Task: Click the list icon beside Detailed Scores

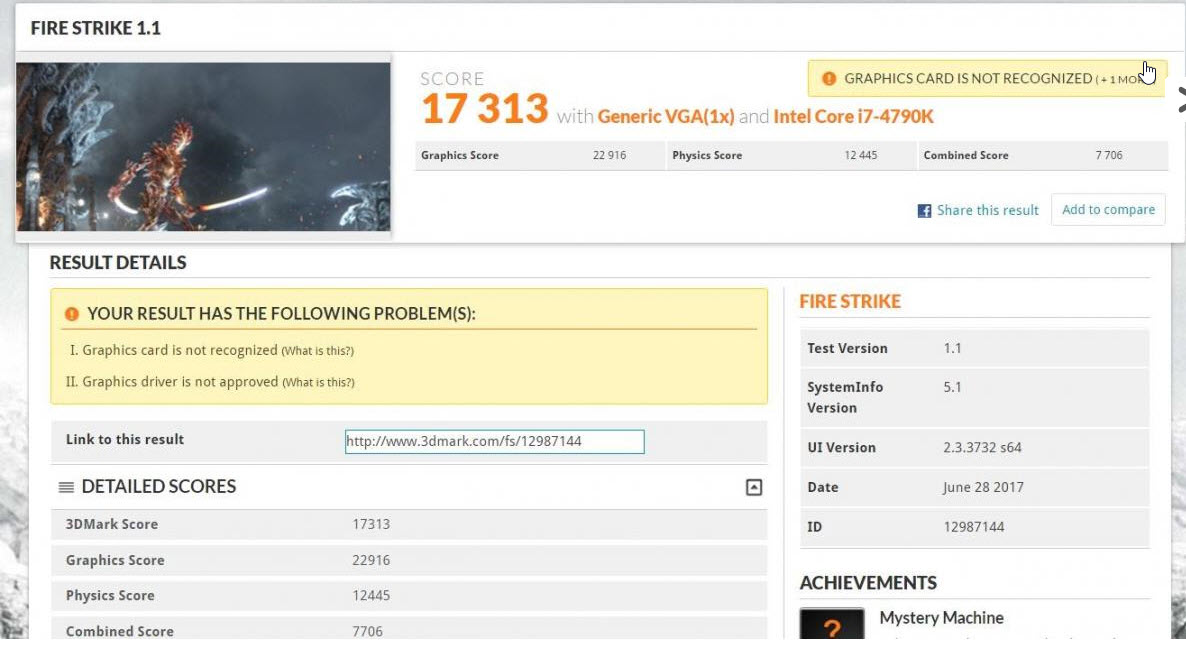Action: 67,488
